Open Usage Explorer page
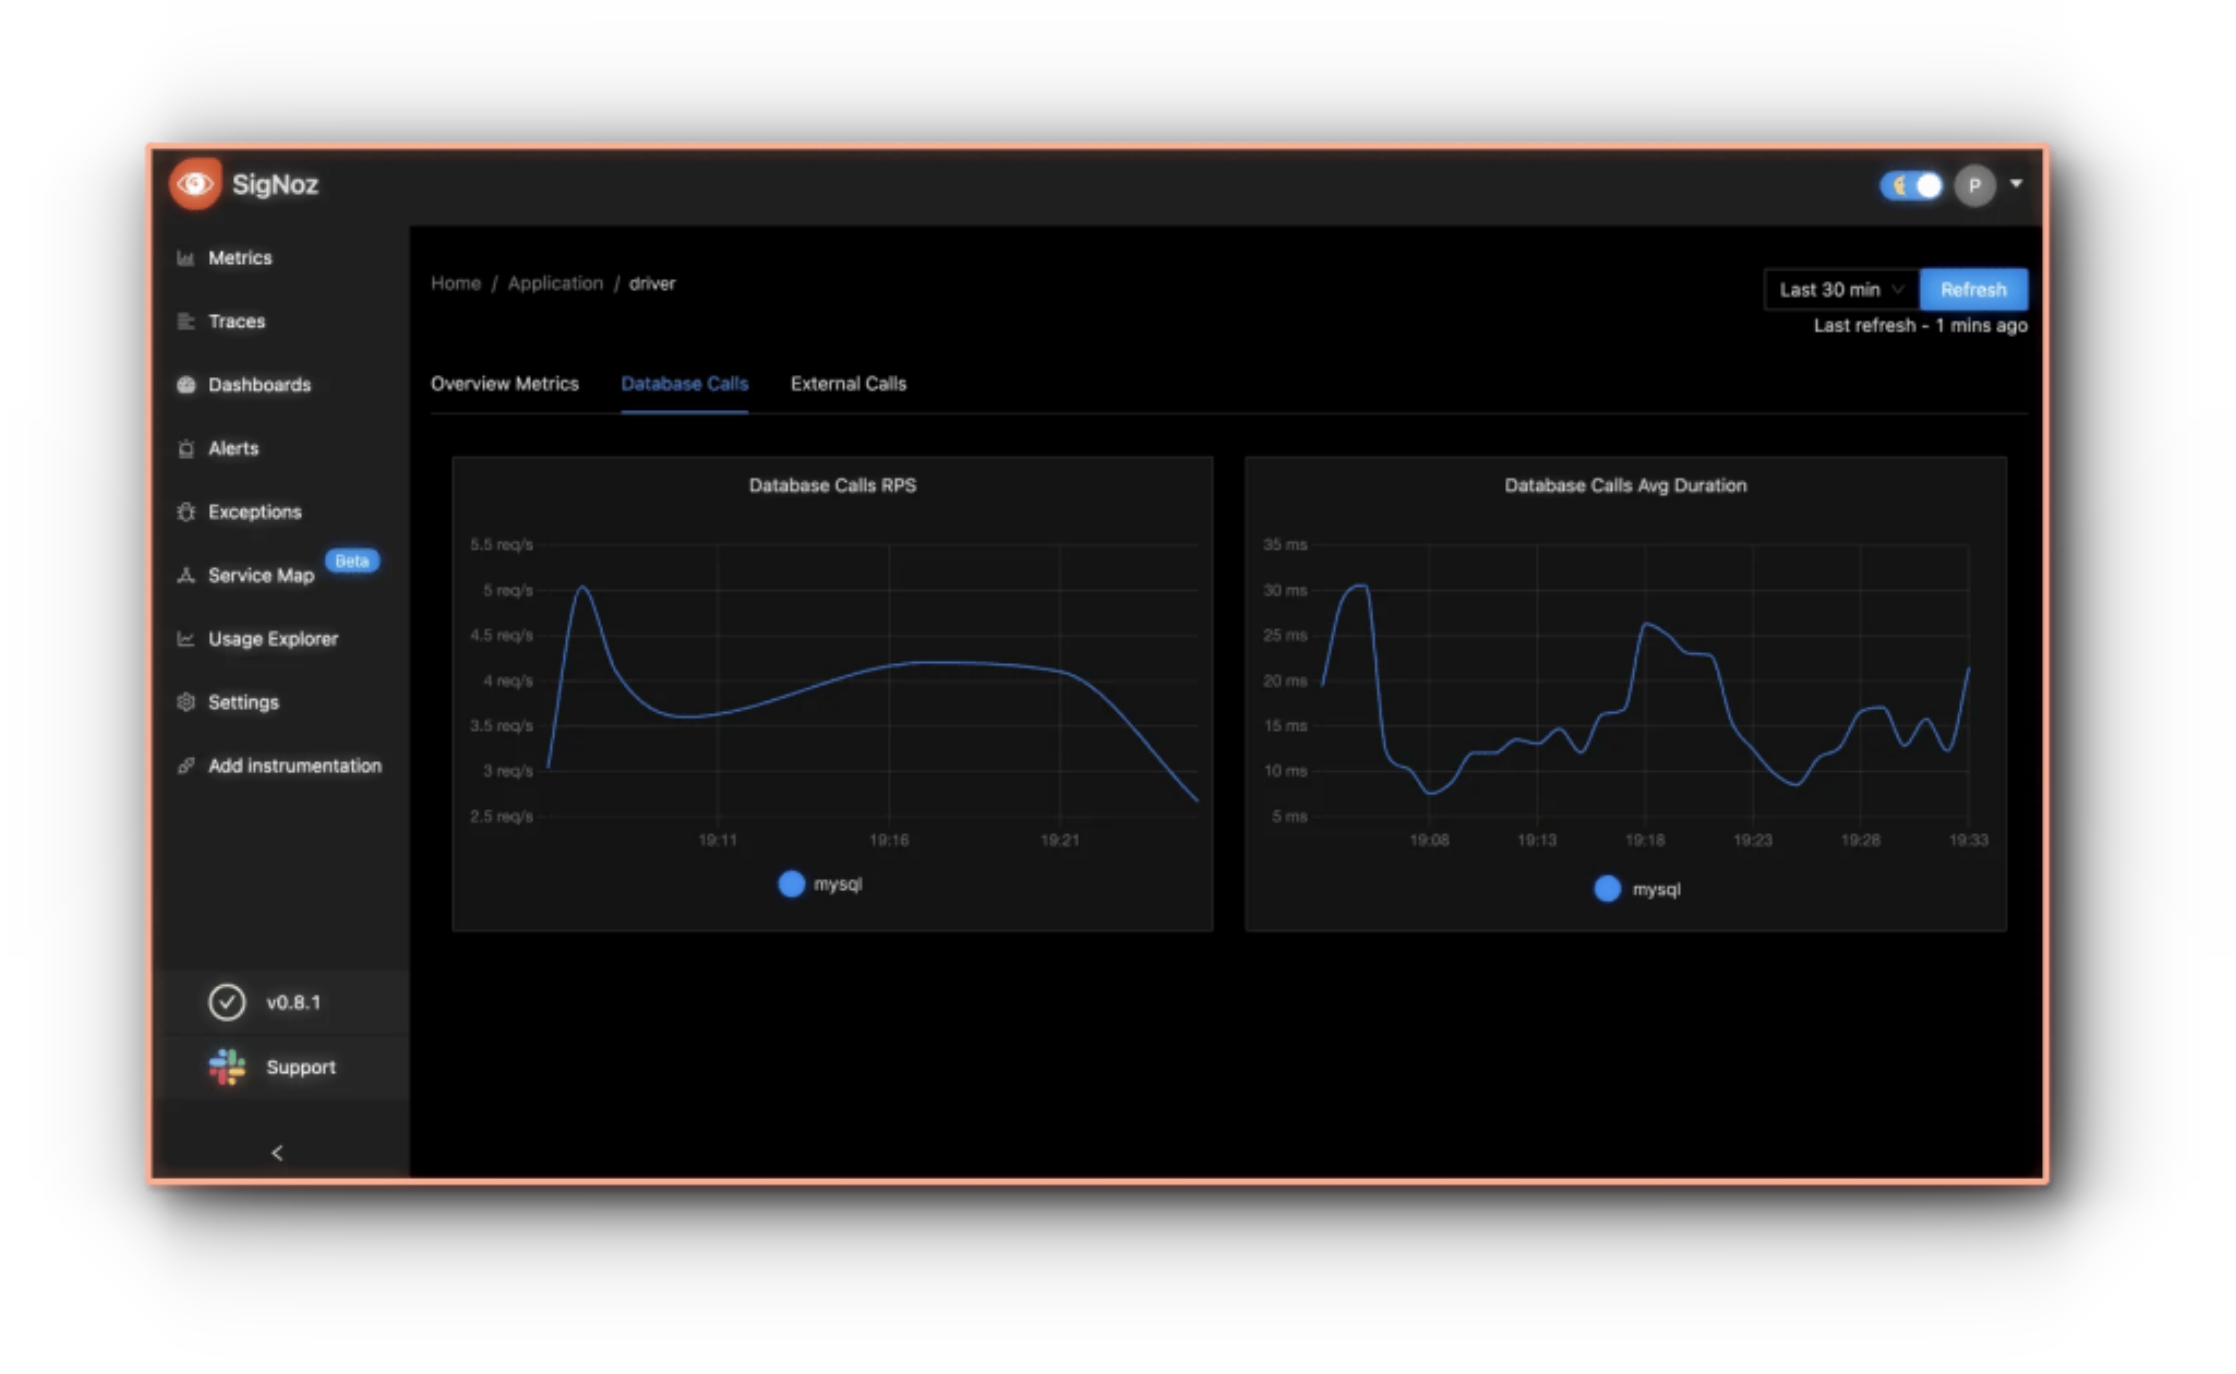The height and width of the screenshot is (1374, 2236). coord(273,638)
